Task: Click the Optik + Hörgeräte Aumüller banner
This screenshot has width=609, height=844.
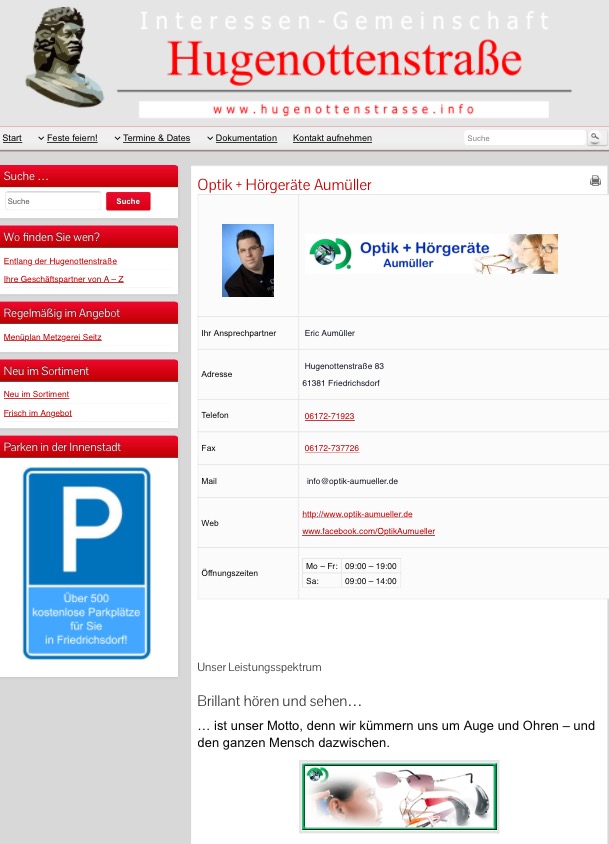Action: point(431,254)
